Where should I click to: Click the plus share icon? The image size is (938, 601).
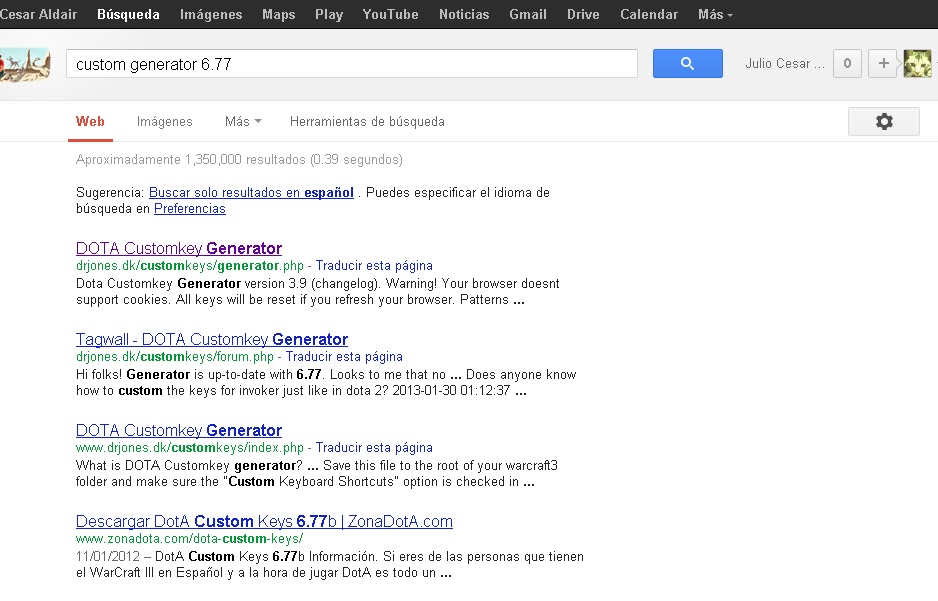click(883, 63)
